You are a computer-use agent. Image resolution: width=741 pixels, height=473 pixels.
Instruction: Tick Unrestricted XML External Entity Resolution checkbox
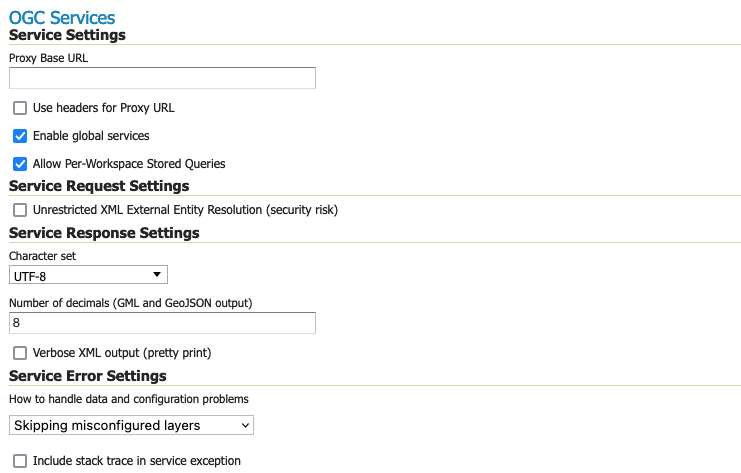click(20, 210)
